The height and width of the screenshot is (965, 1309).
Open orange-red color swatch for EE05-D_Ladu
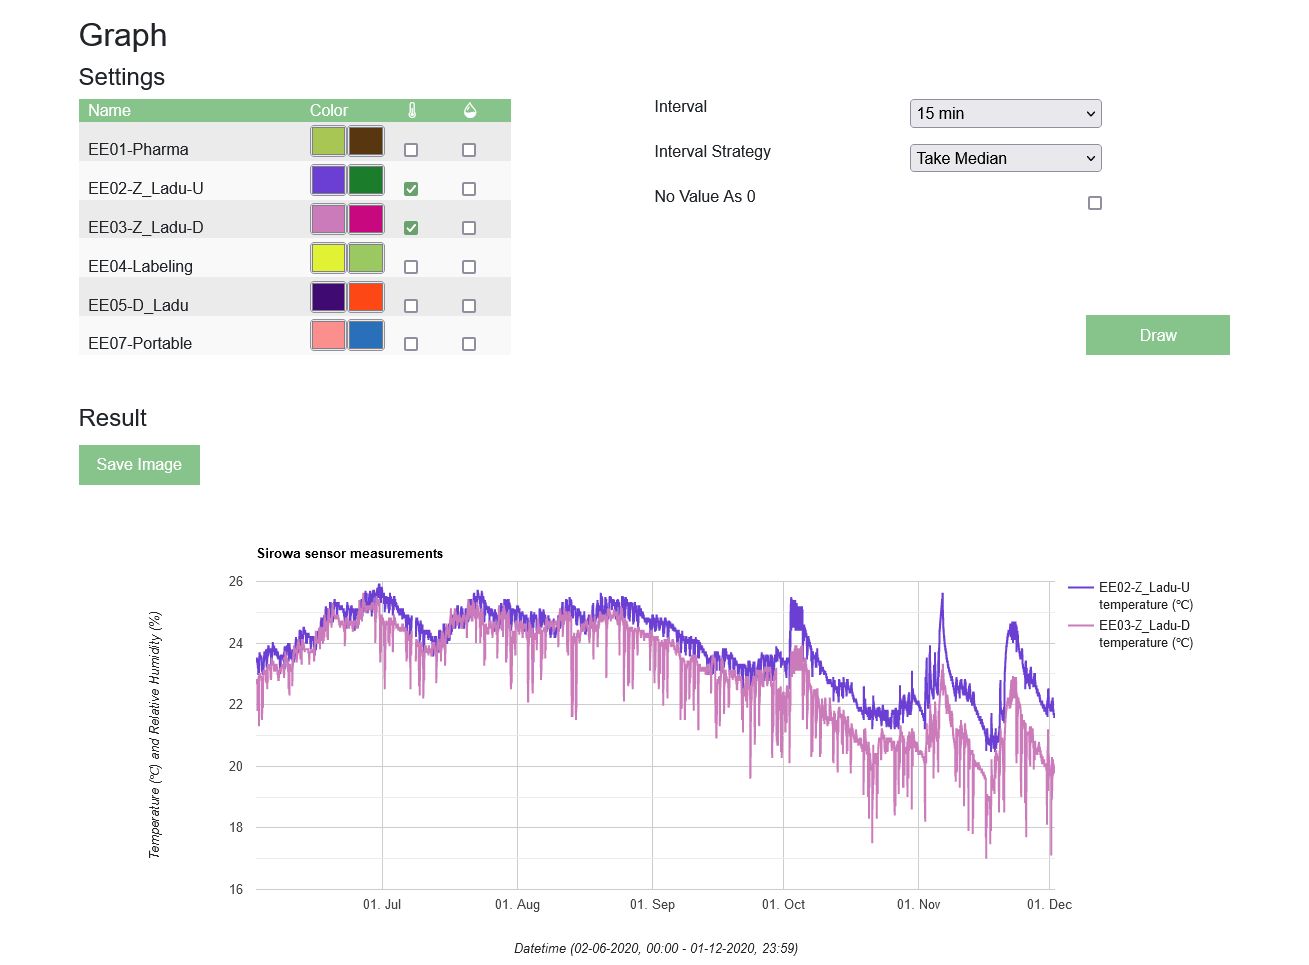(366, 297)
